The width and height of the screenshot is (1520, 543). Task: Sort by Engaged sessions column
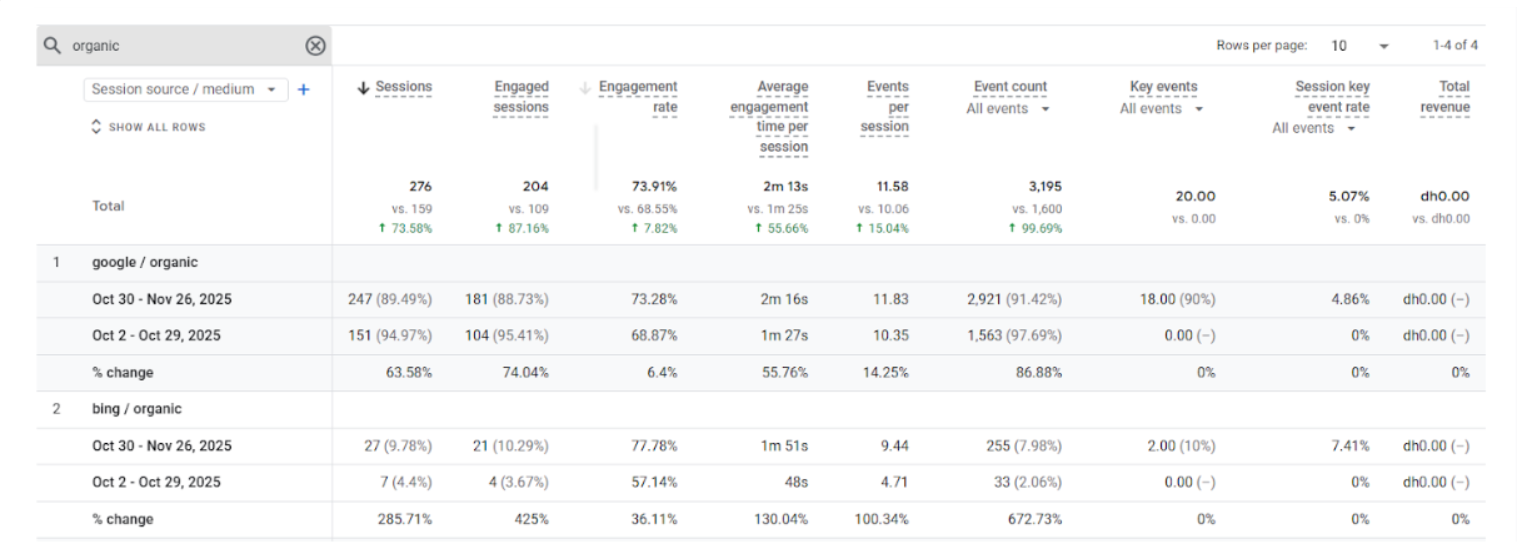click(x=521, y=97)
